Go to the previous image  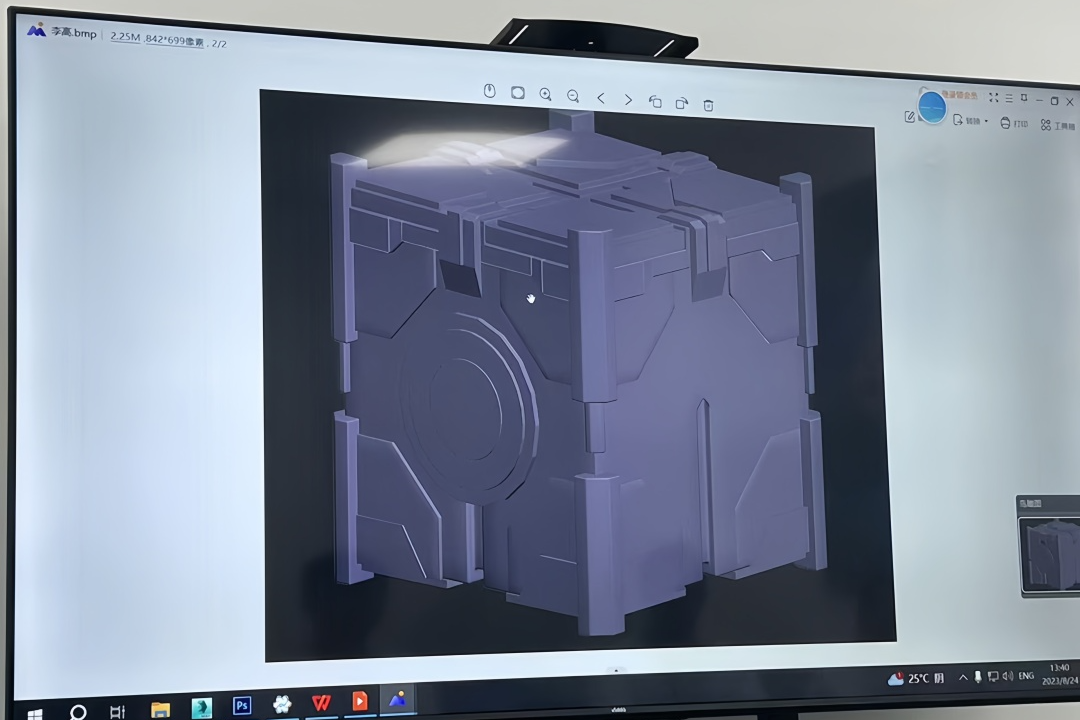click(x=601, y=98)
